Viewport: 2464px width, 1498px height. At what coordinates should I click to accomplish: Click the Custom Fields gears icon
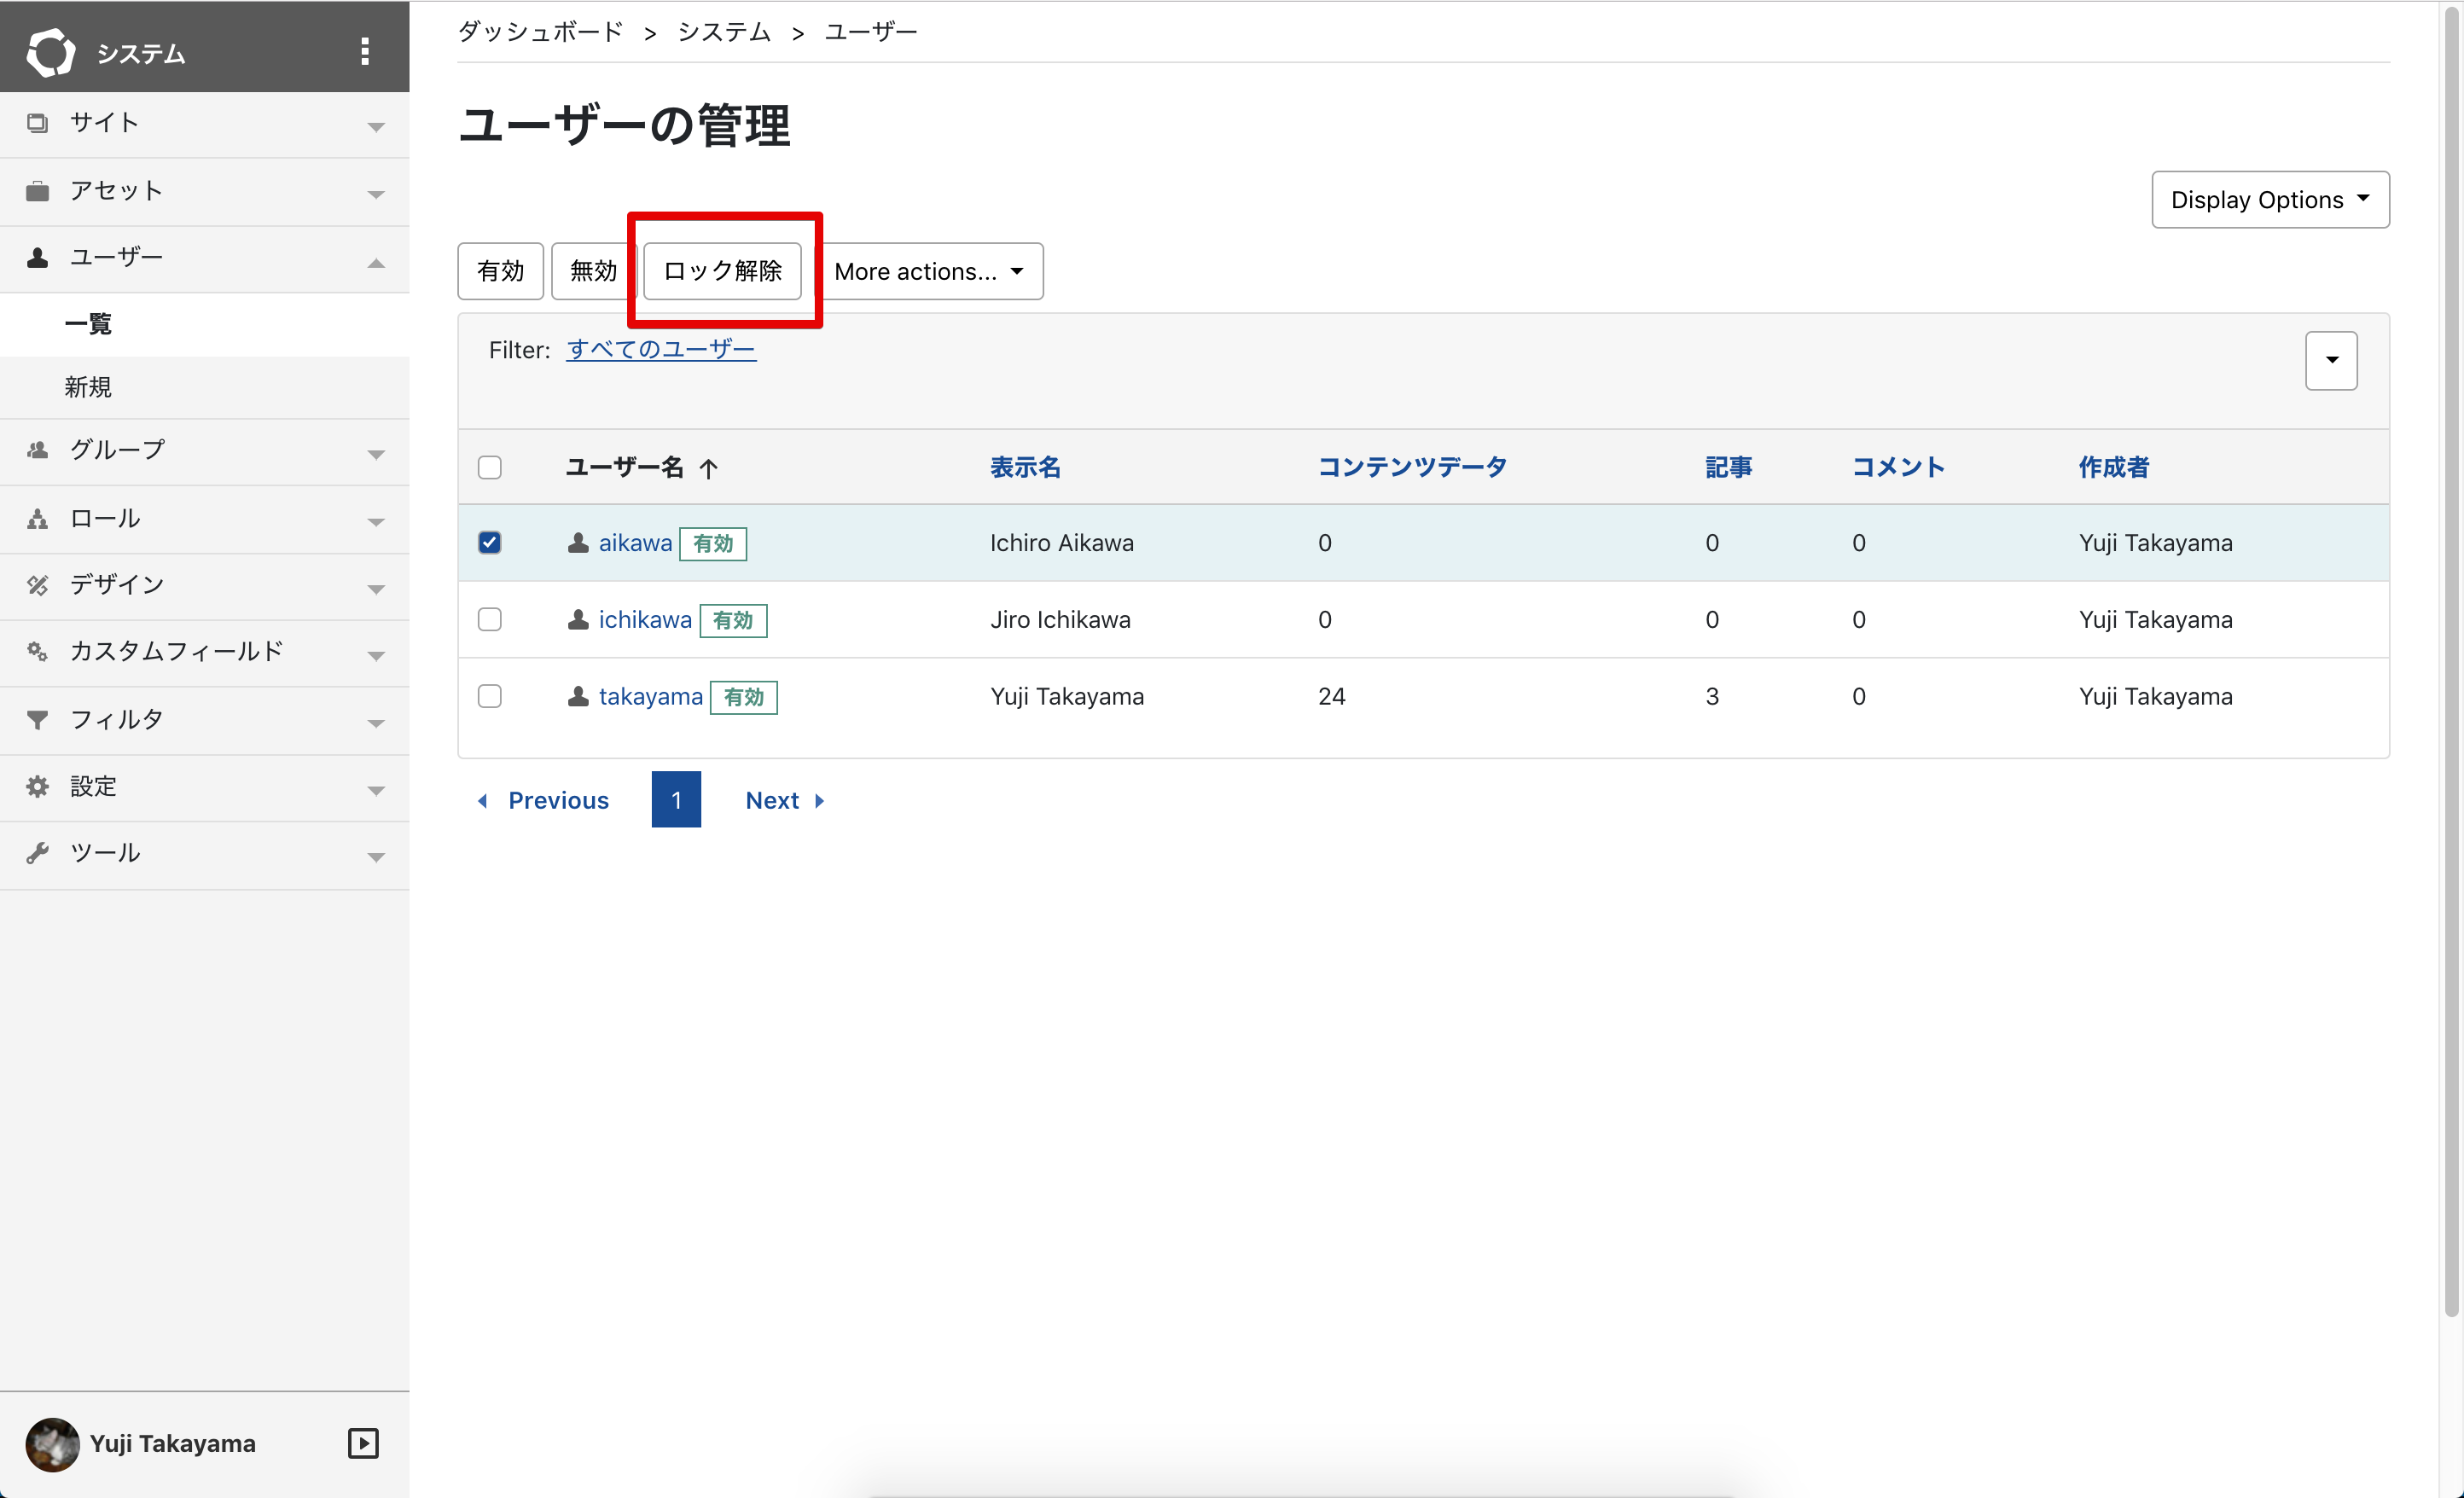click(37, 652)
